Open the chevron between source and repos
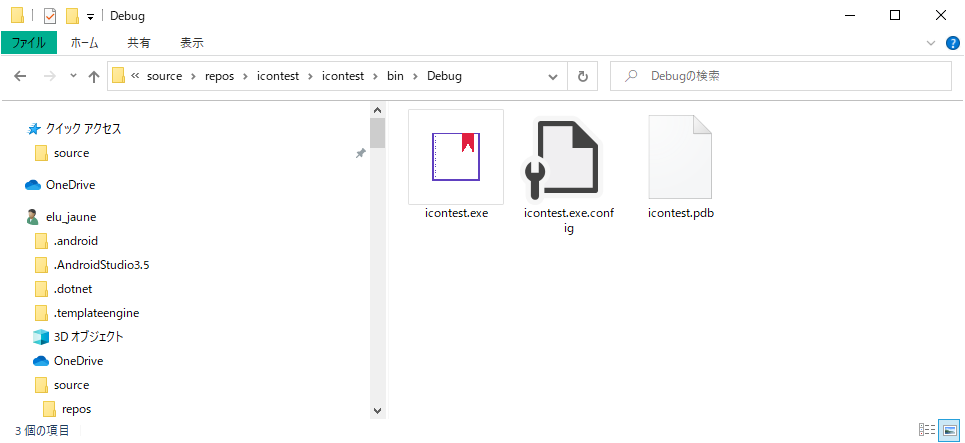Image resolution: width=965 pixels, height=443 pixels. (x=193, y=76)
